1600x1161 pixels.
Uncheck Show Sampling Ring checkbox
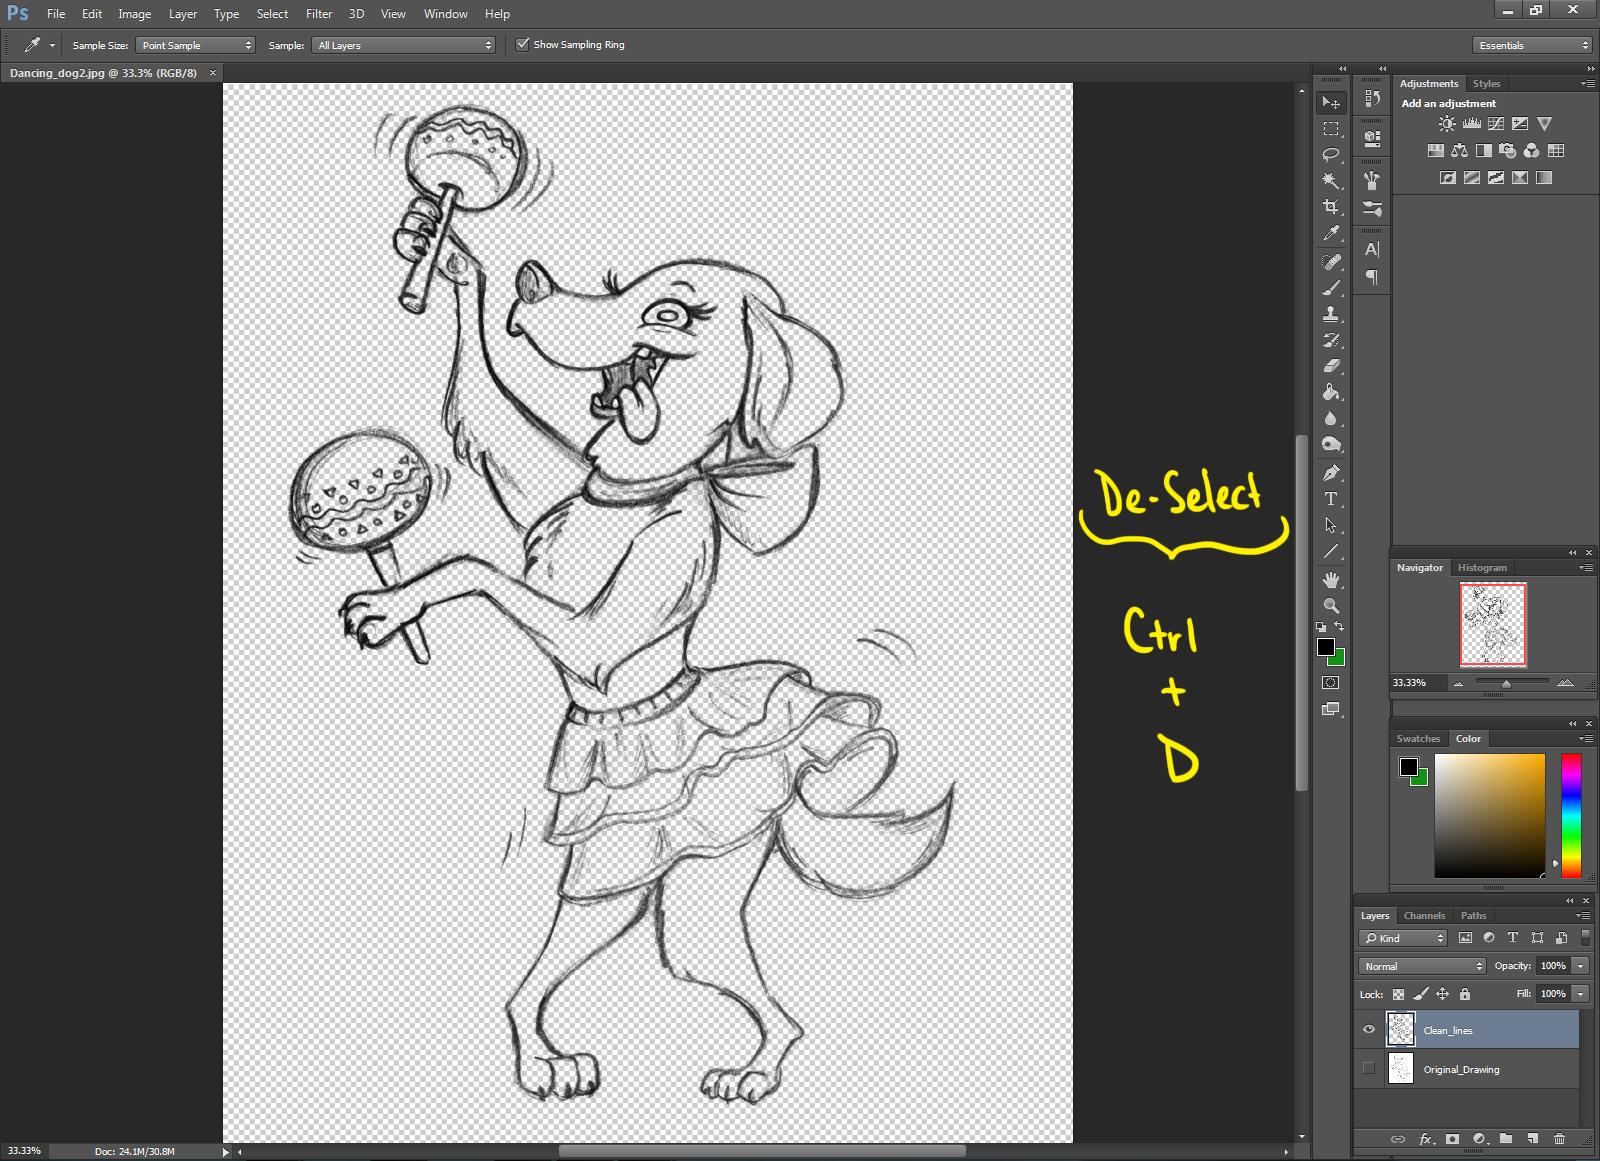[x=522, y=45]
